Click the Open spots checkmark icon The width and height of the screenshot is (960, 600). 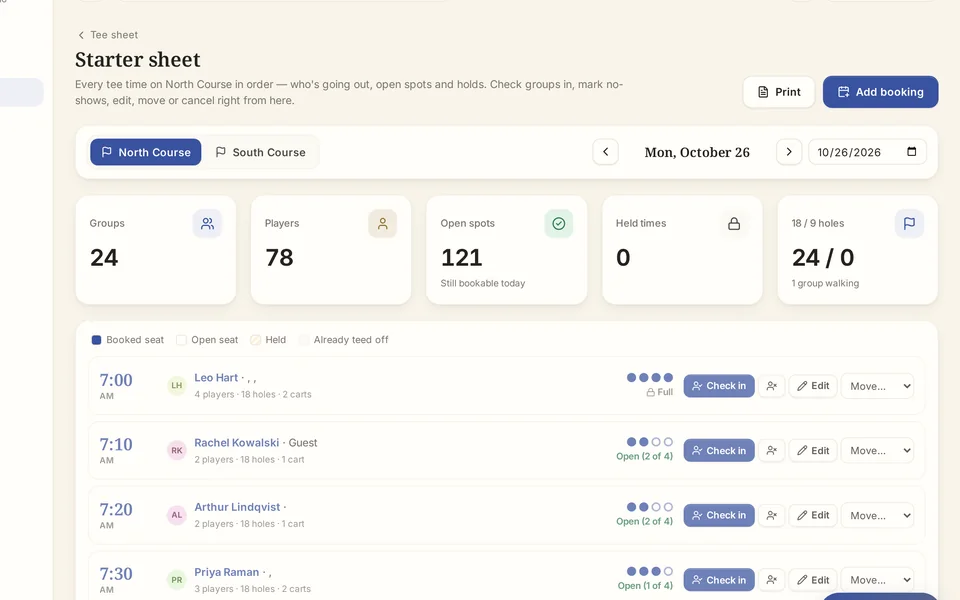pos(558,223)
